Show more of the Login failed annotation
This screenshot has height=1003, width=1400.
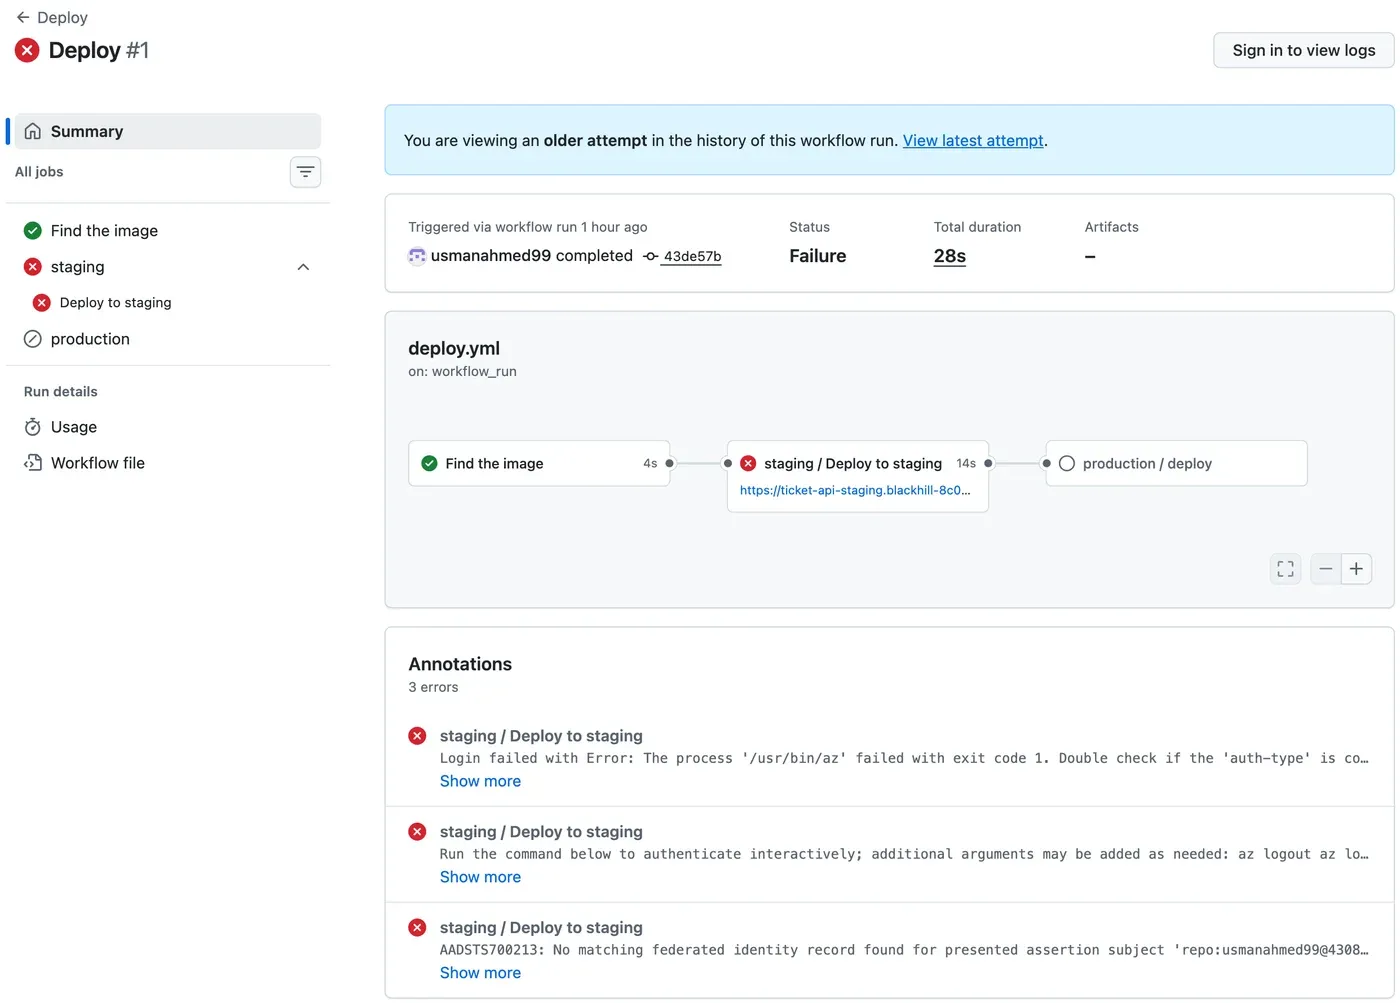tap(480, 781)
